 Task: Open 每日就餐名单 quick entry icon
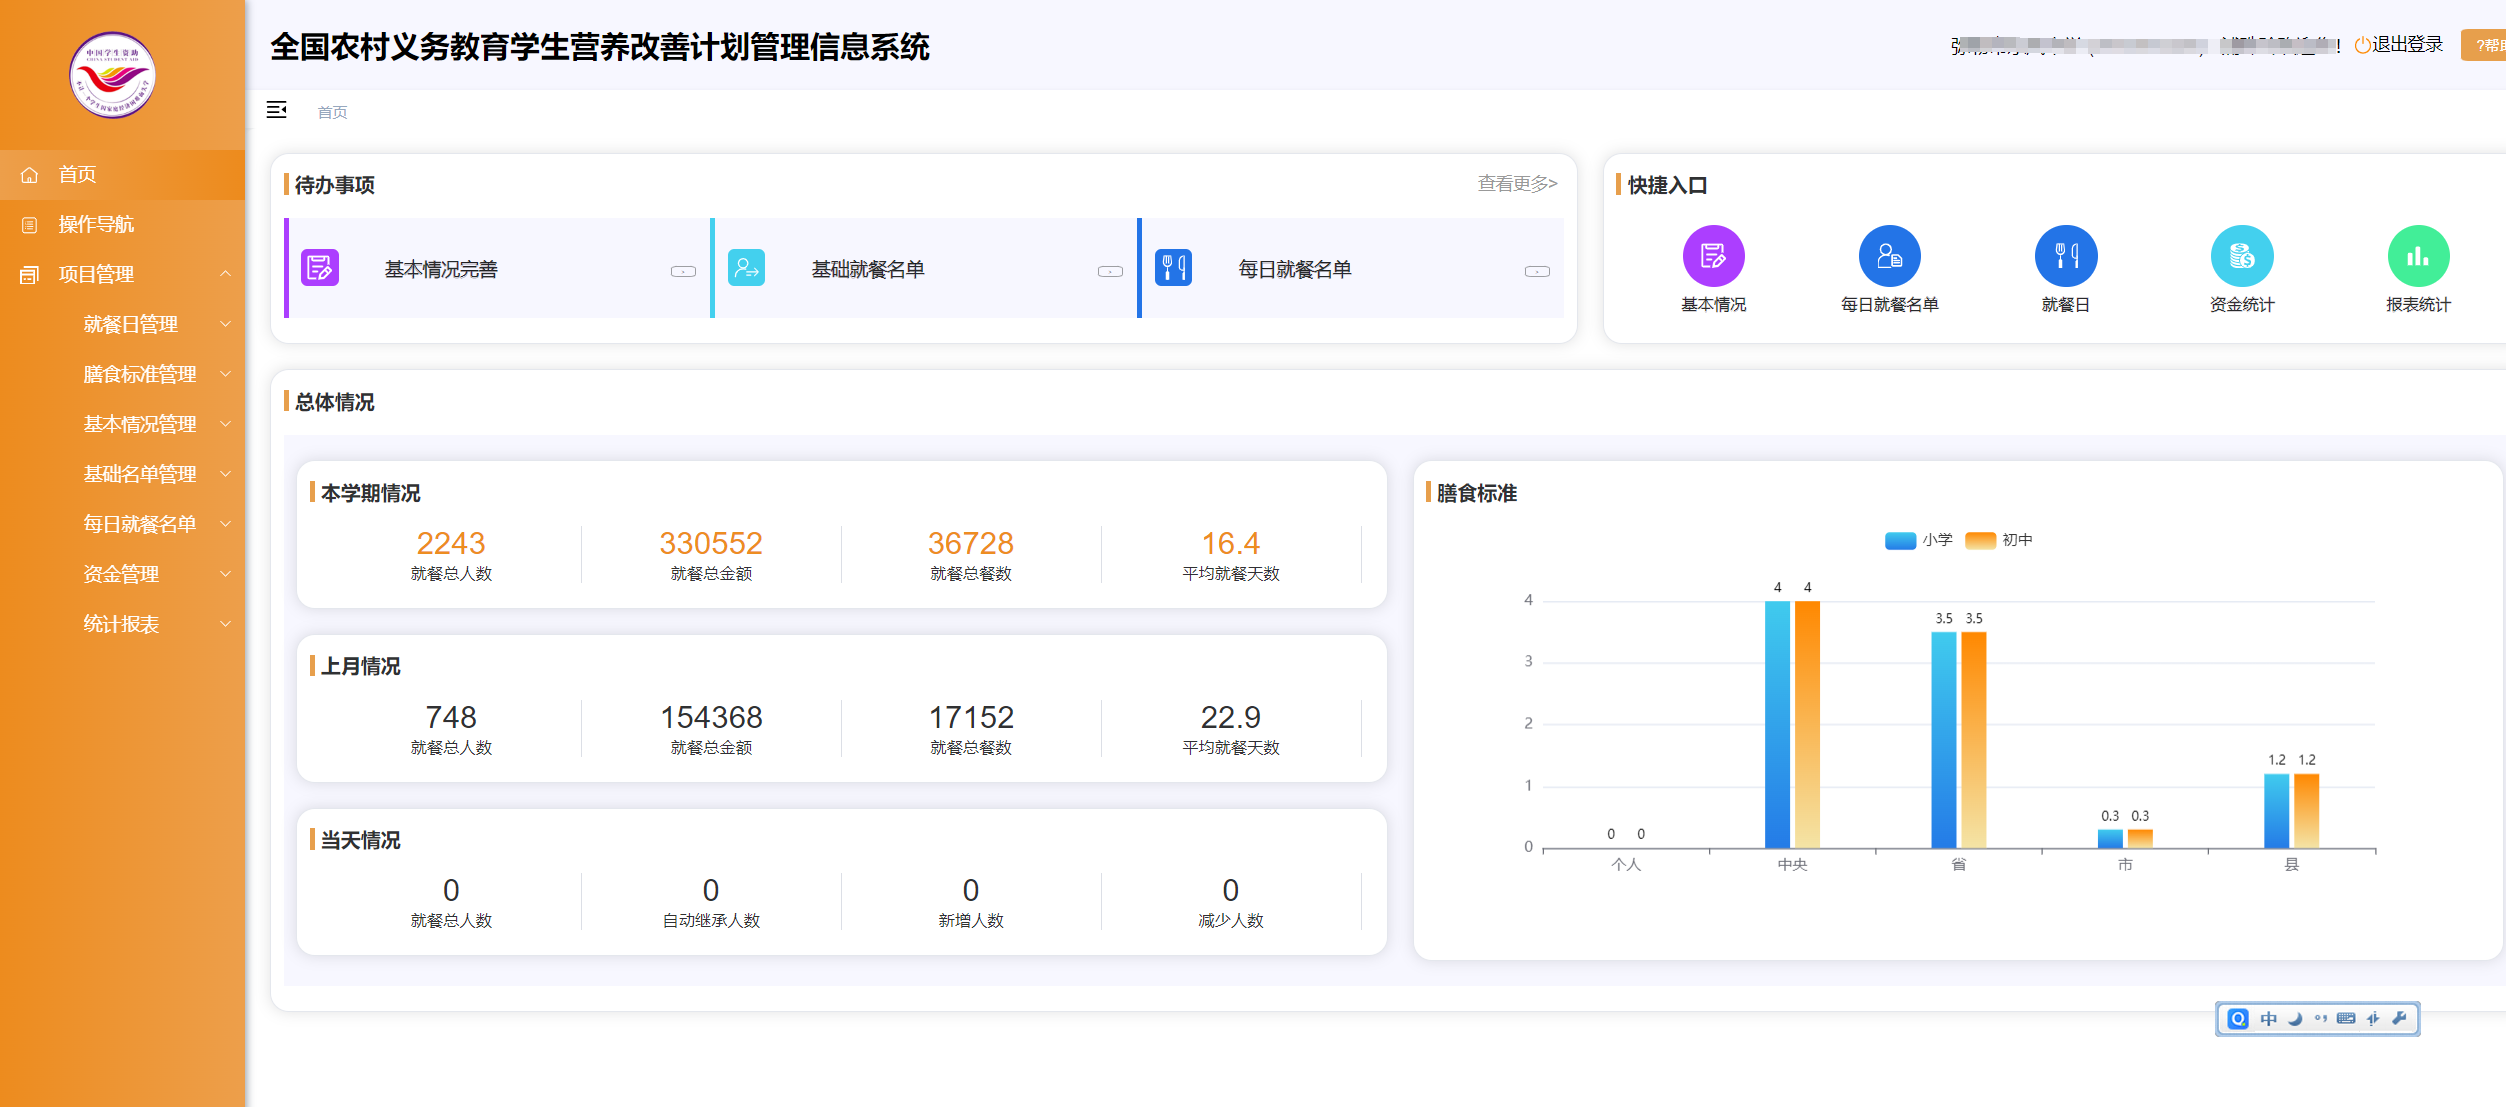pos(1890,256)
